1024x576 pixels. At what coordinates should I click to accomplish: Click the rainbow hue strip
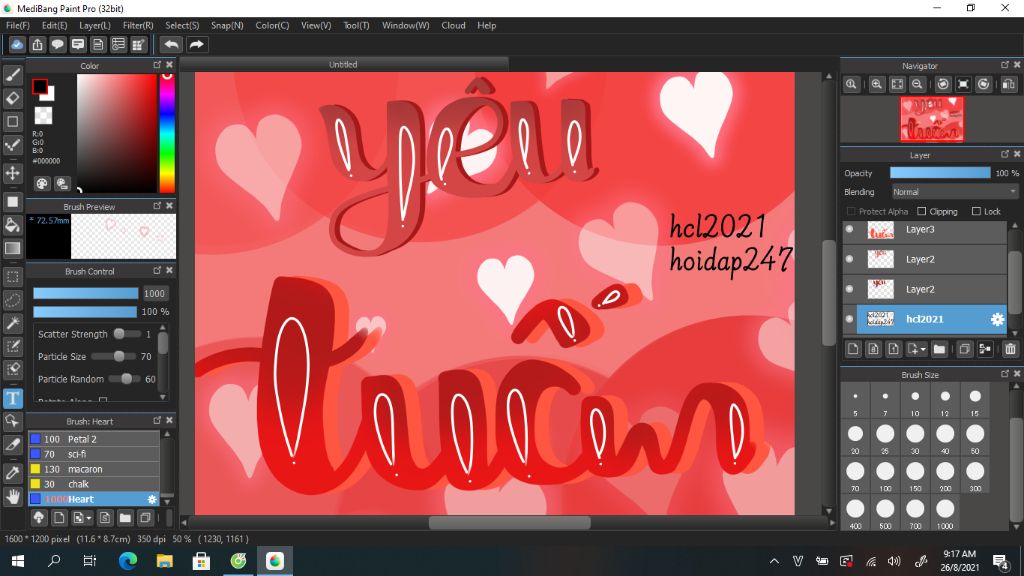pyautogui.click(x=167, y=133)
